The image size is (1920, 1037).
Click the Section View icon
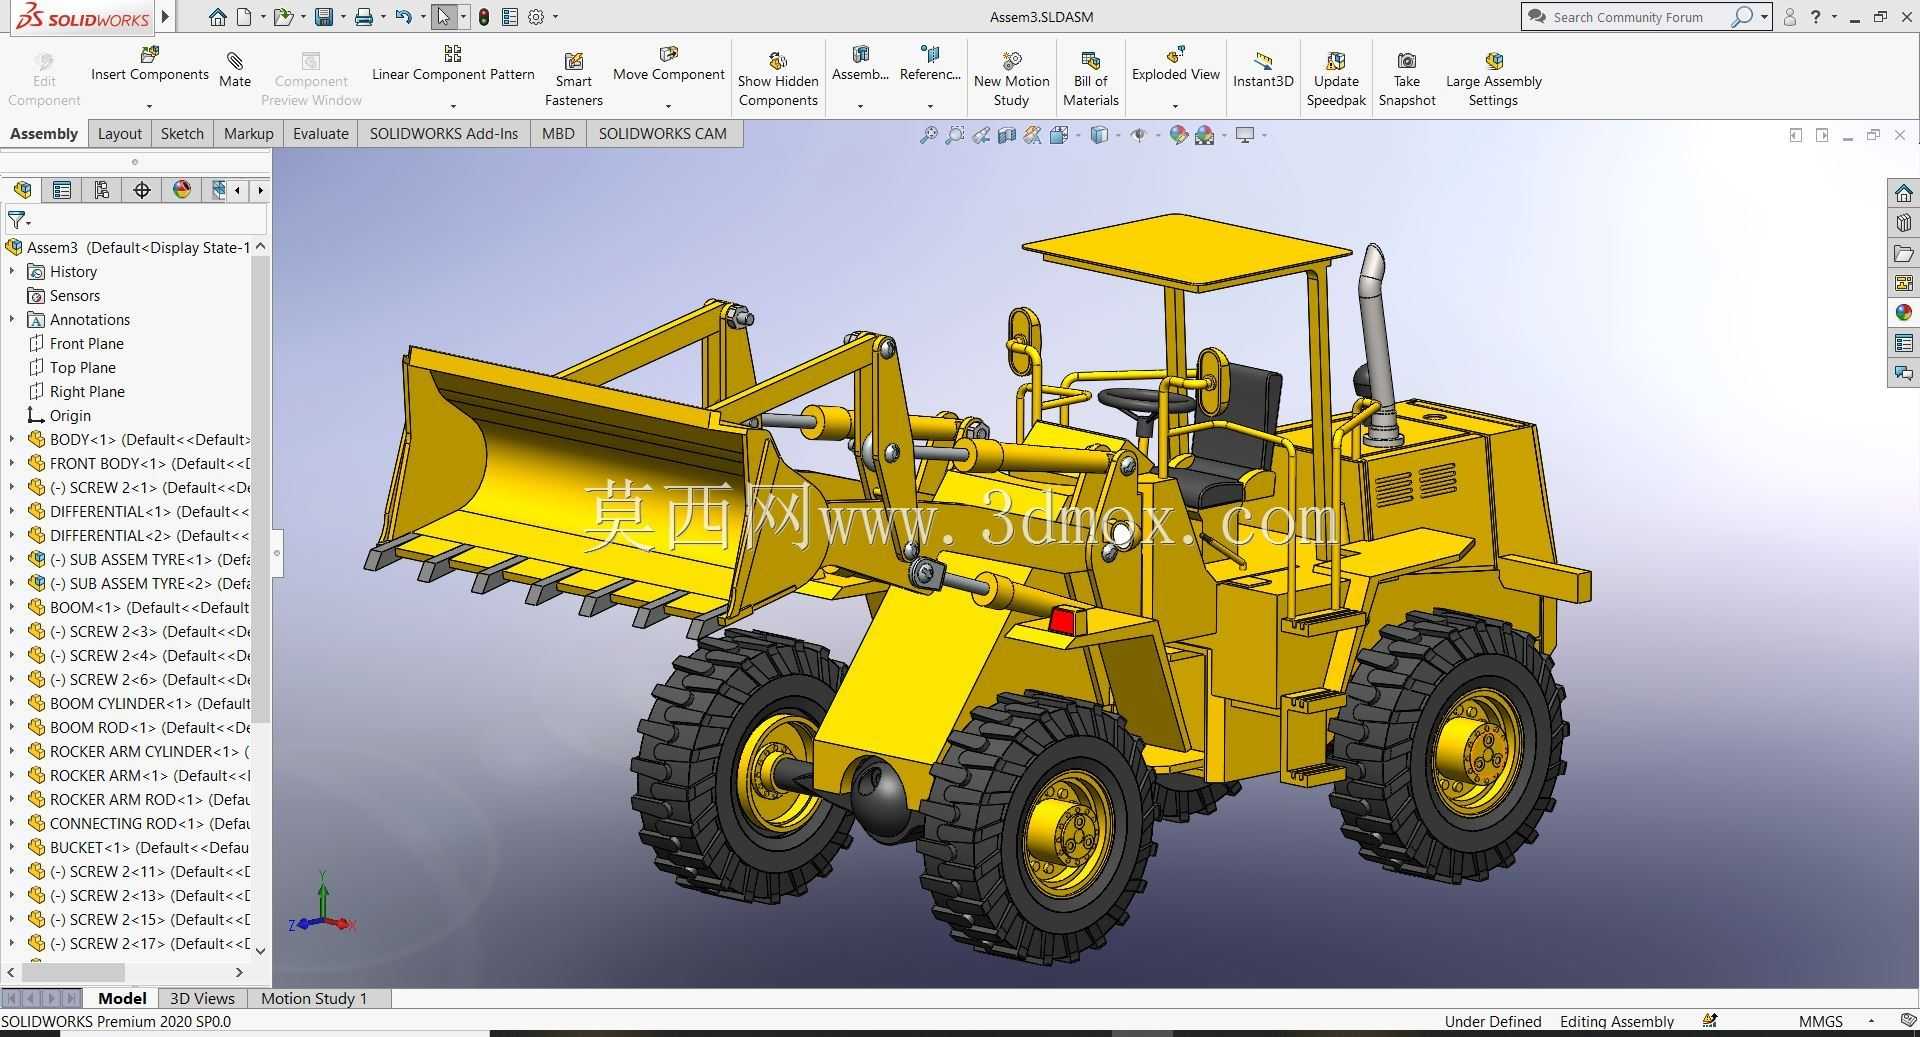1007,135
